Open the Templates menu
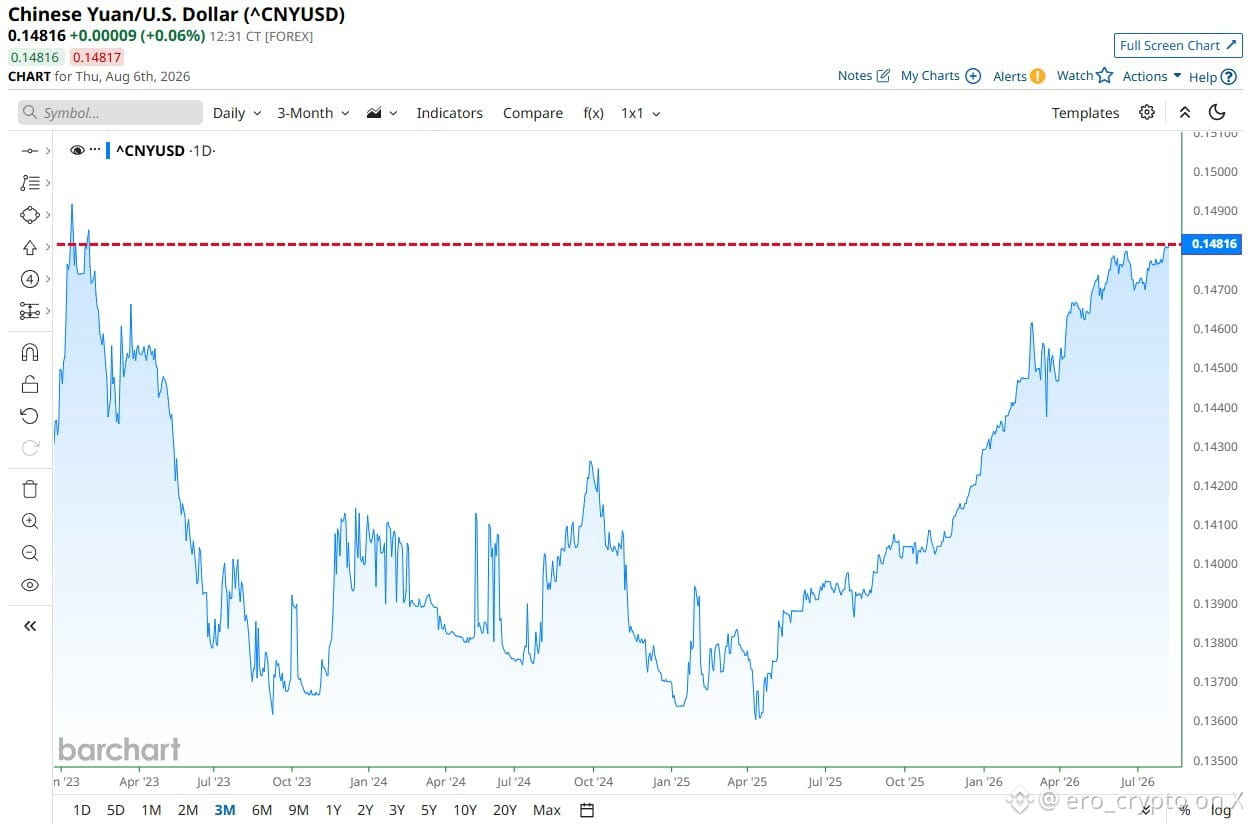The height and width of the screenshot is (825, 1251). coord(1085,113)
